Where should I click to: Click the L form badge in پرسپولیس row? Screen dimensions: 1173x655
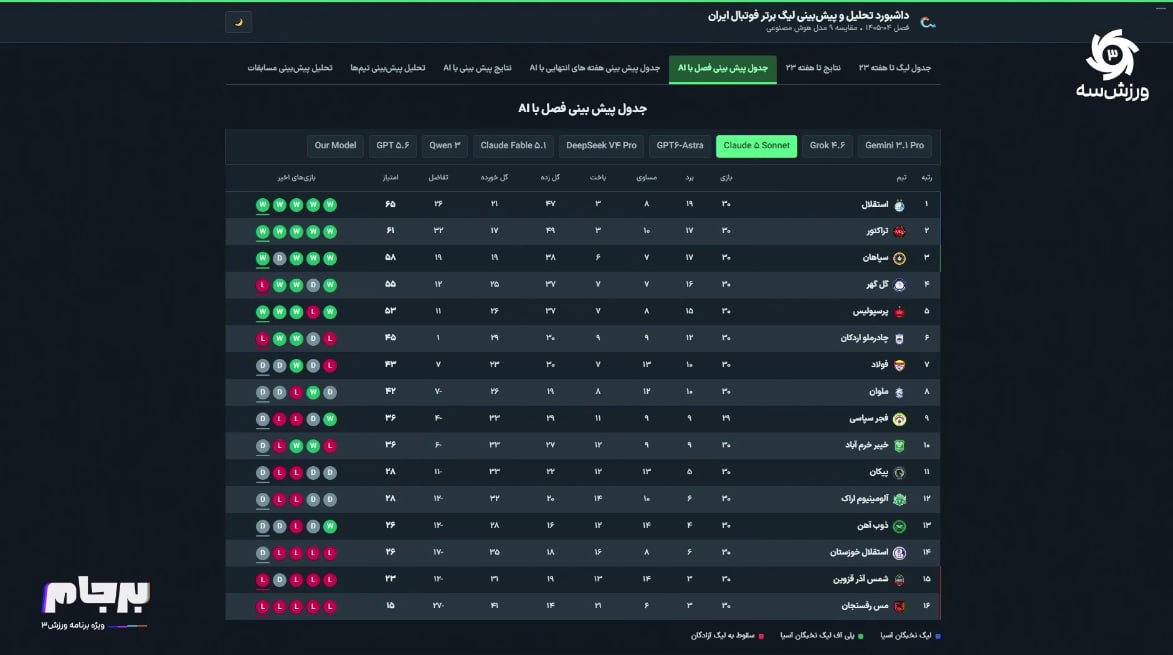(x=313, y=312)
